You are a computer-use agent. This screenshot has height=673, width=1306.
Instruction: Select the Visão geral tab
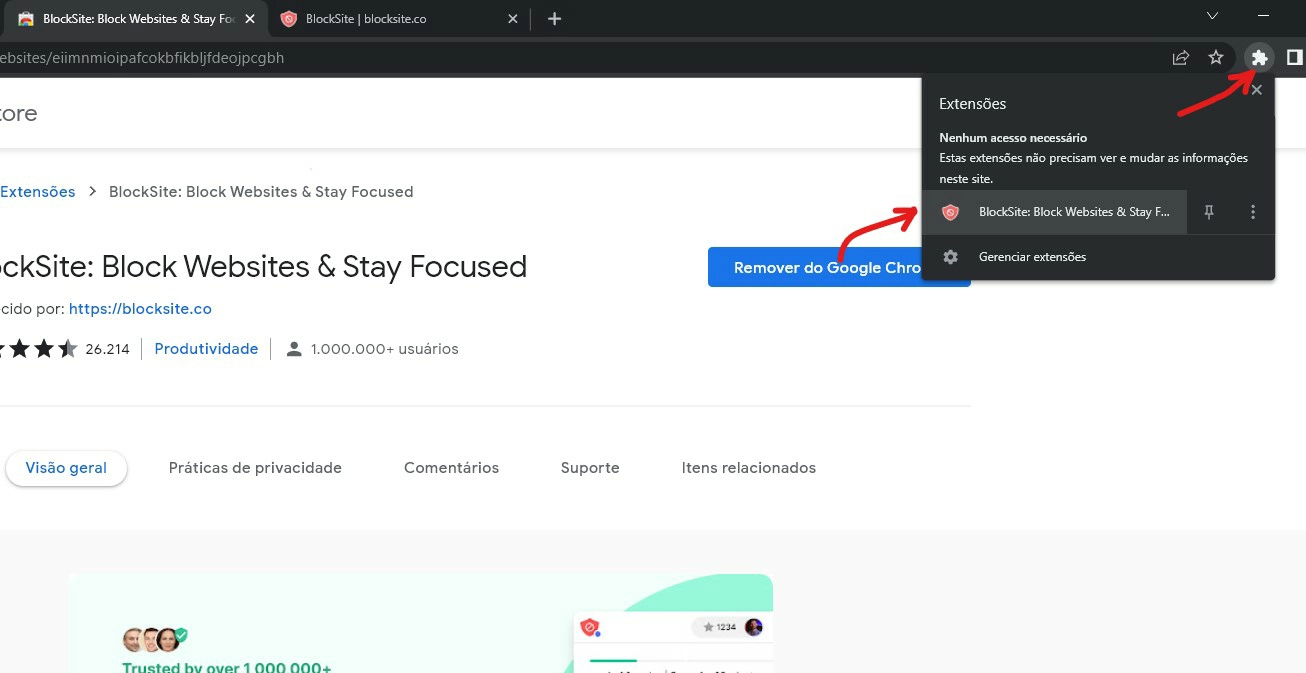(x=66, y=468)
